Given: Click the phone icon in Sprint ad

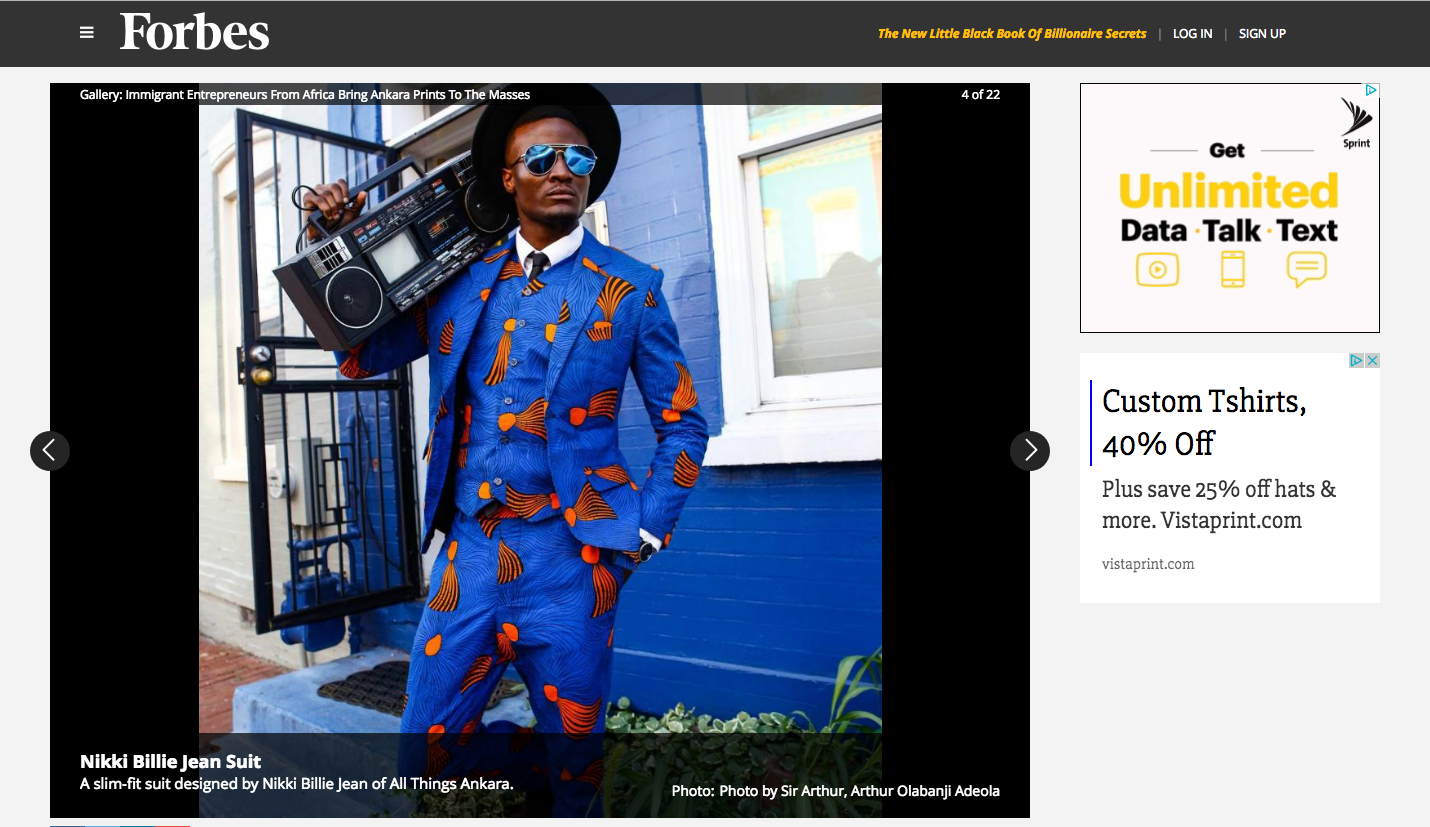Looking at the screenshot, I should click(x=1233, y=269).
